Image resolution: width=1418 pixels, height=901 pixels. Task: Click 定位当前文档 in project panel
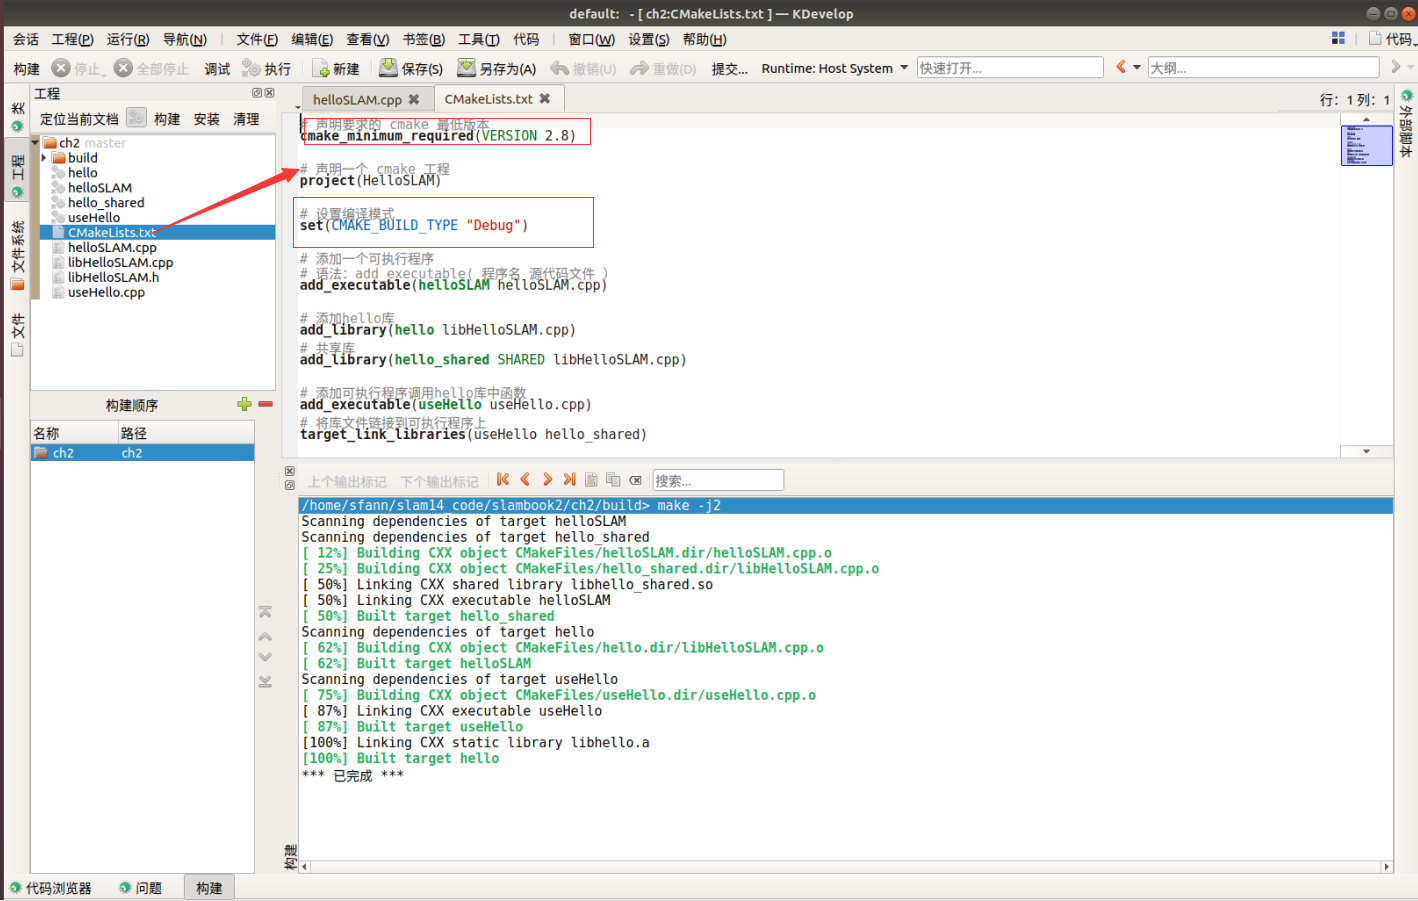79,119
